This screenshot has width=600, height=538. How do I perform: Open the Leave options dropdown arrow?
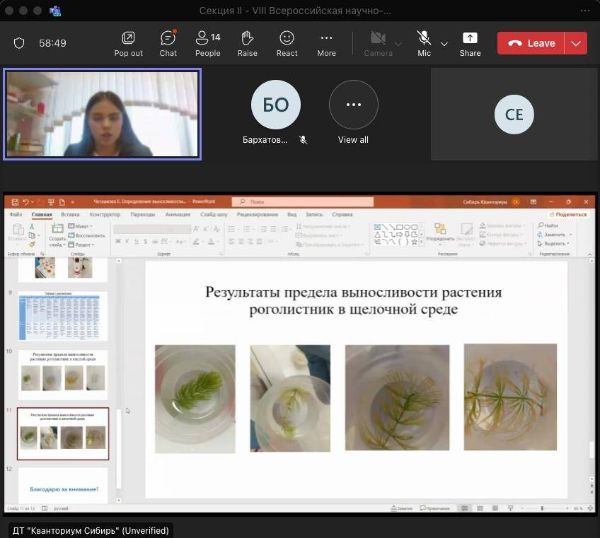575,43
